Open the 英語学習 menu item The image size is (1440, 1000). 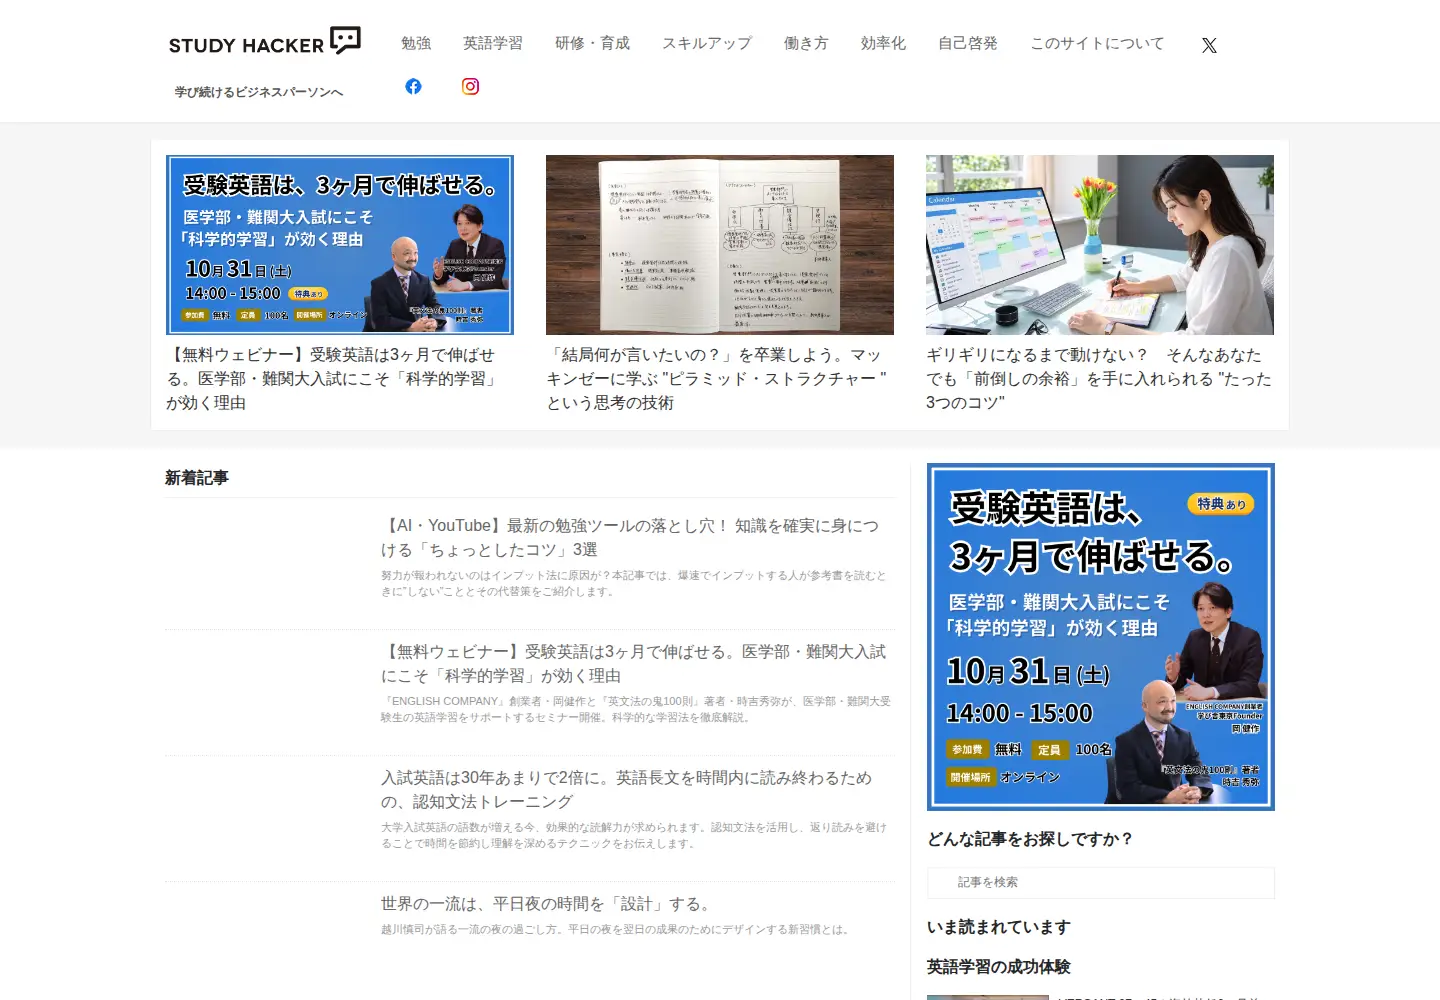click(x=492, y=43)
